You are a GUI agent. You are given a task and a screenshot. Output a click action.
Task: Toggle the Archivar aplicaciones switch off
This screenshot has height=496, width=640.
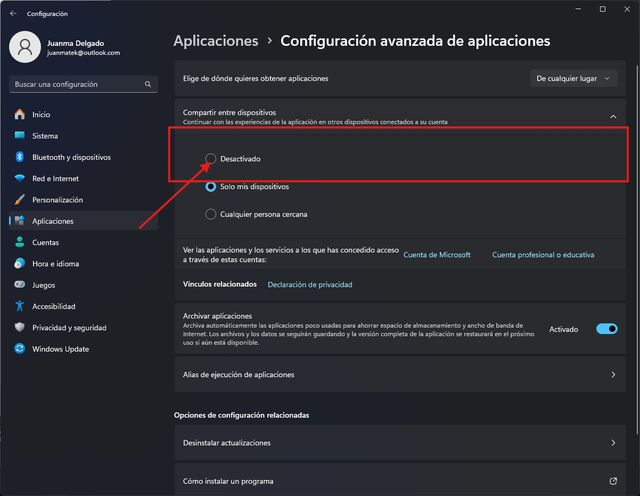pos(606,328)
